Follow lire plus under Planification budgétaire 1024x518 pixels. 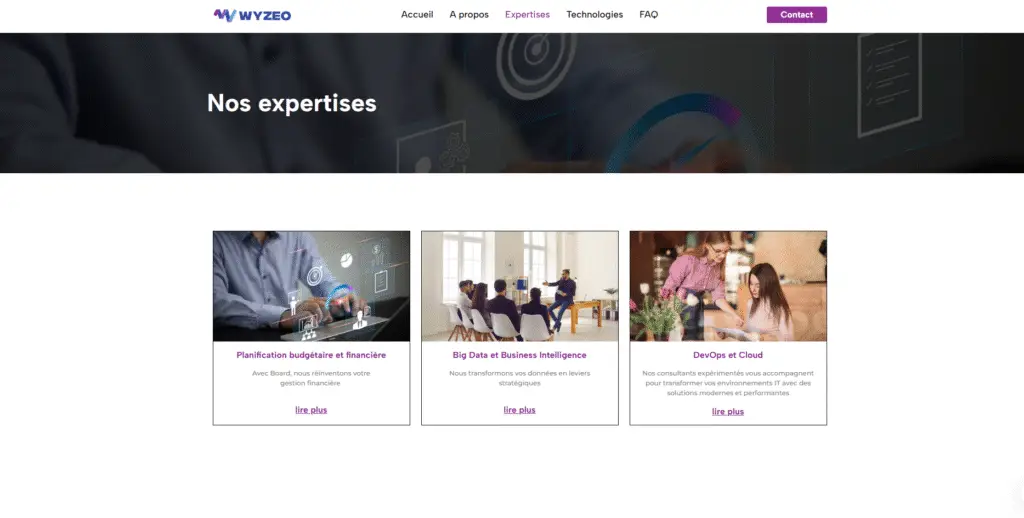click(x=311, y=410)
